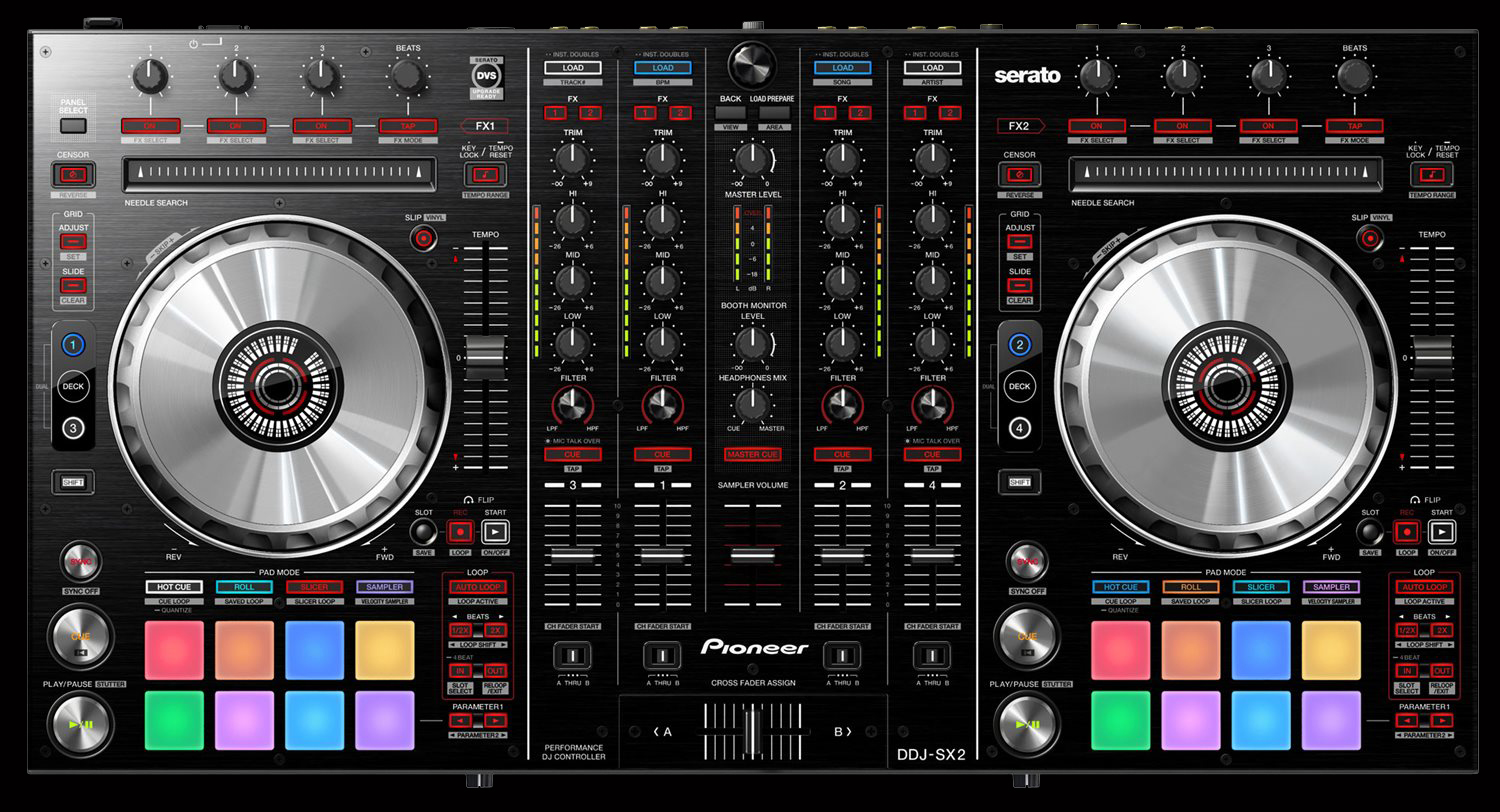1500x812 pixels.
Task: Tap the round CUE button on left deck
Action: pos(80,636)
